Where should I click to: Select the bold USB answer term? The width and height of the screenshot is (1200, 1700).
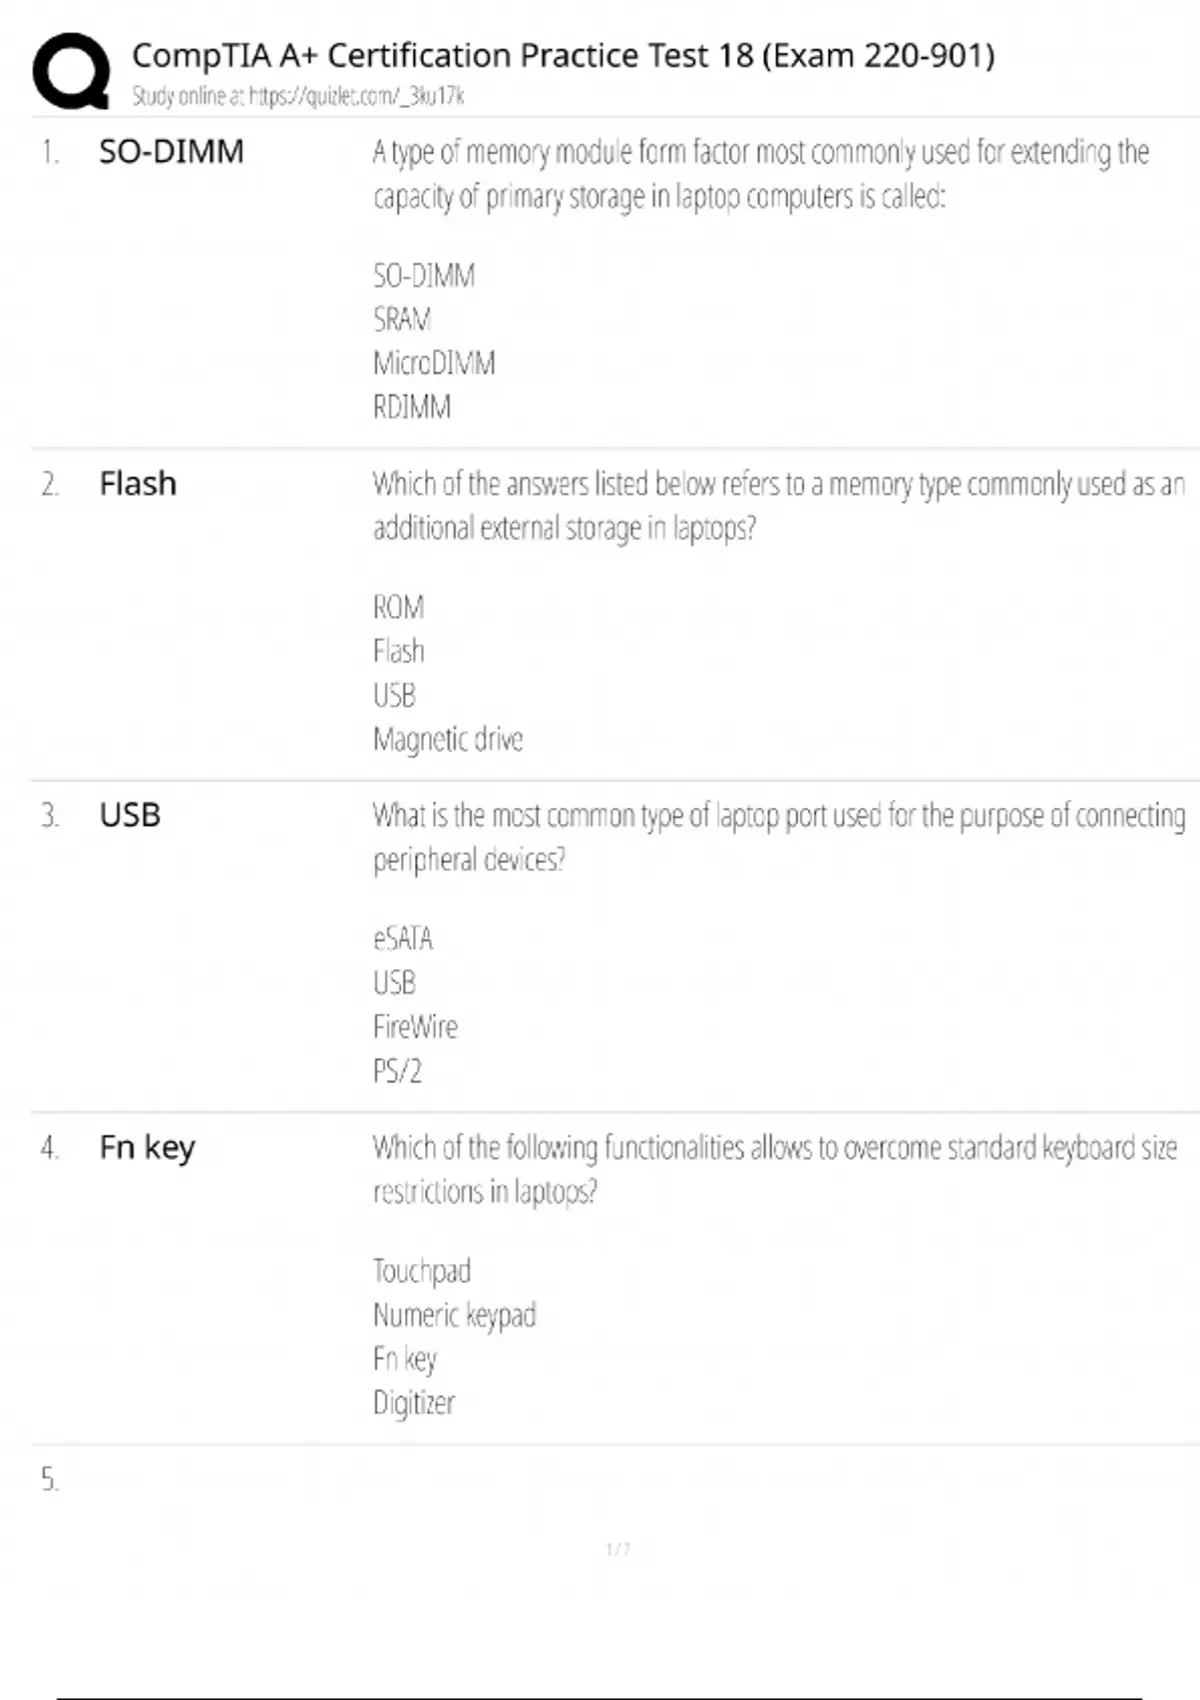click(130, 815)
